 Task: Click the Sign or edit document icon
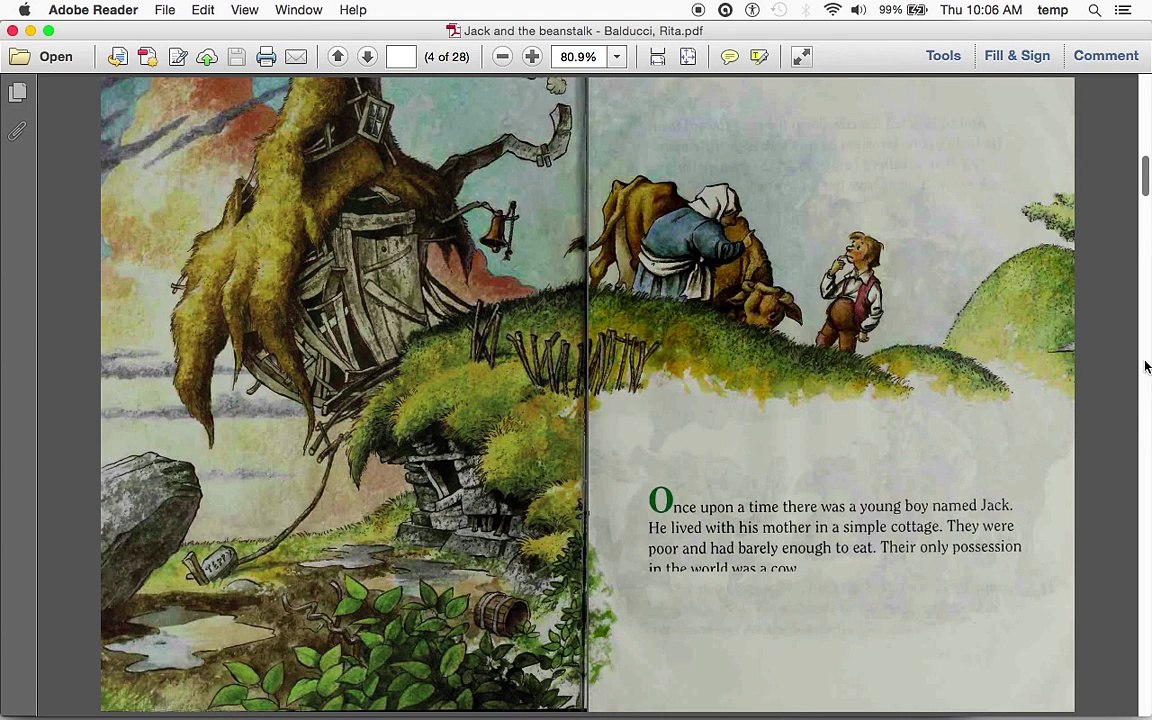(x=178, y=57)
